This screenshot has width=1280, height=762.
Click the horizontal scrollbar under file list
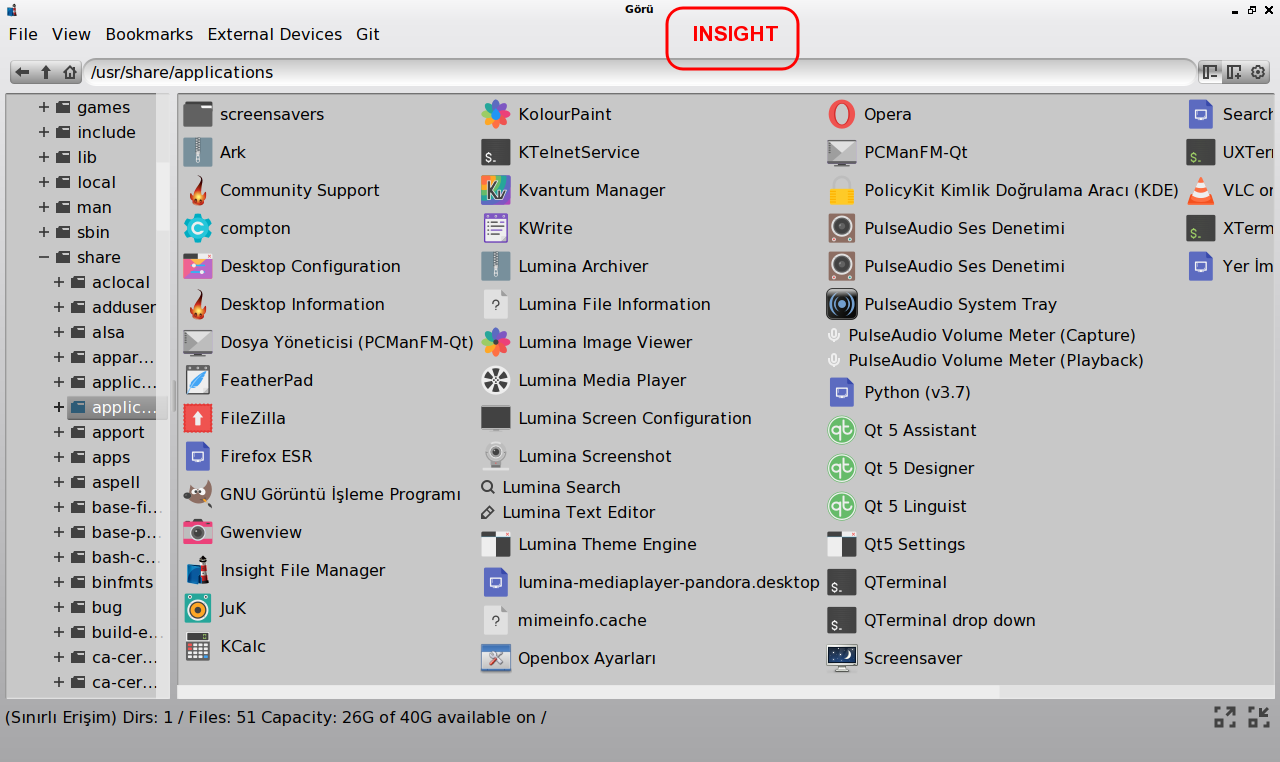click(x=588, y=692)
